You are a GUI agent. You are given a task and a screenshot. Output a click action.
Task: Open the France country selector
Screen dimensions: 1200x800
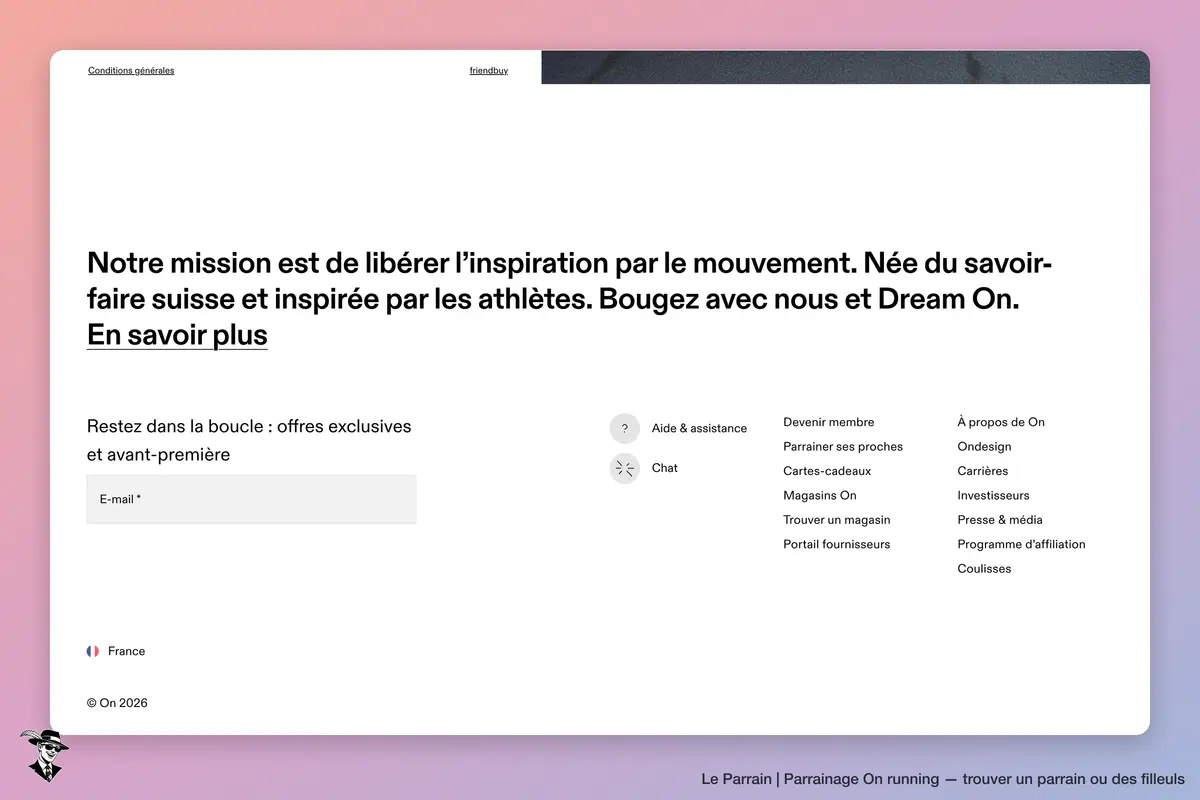click(116, 651)
